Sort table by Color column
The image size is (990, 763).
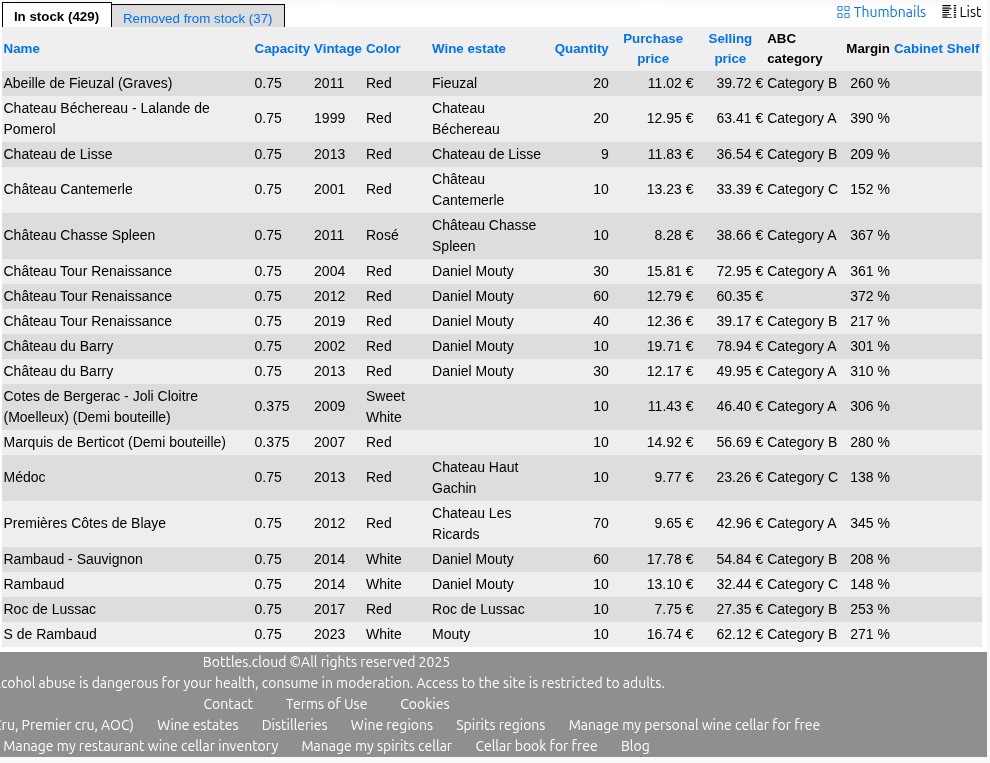(x=383, y=48)
